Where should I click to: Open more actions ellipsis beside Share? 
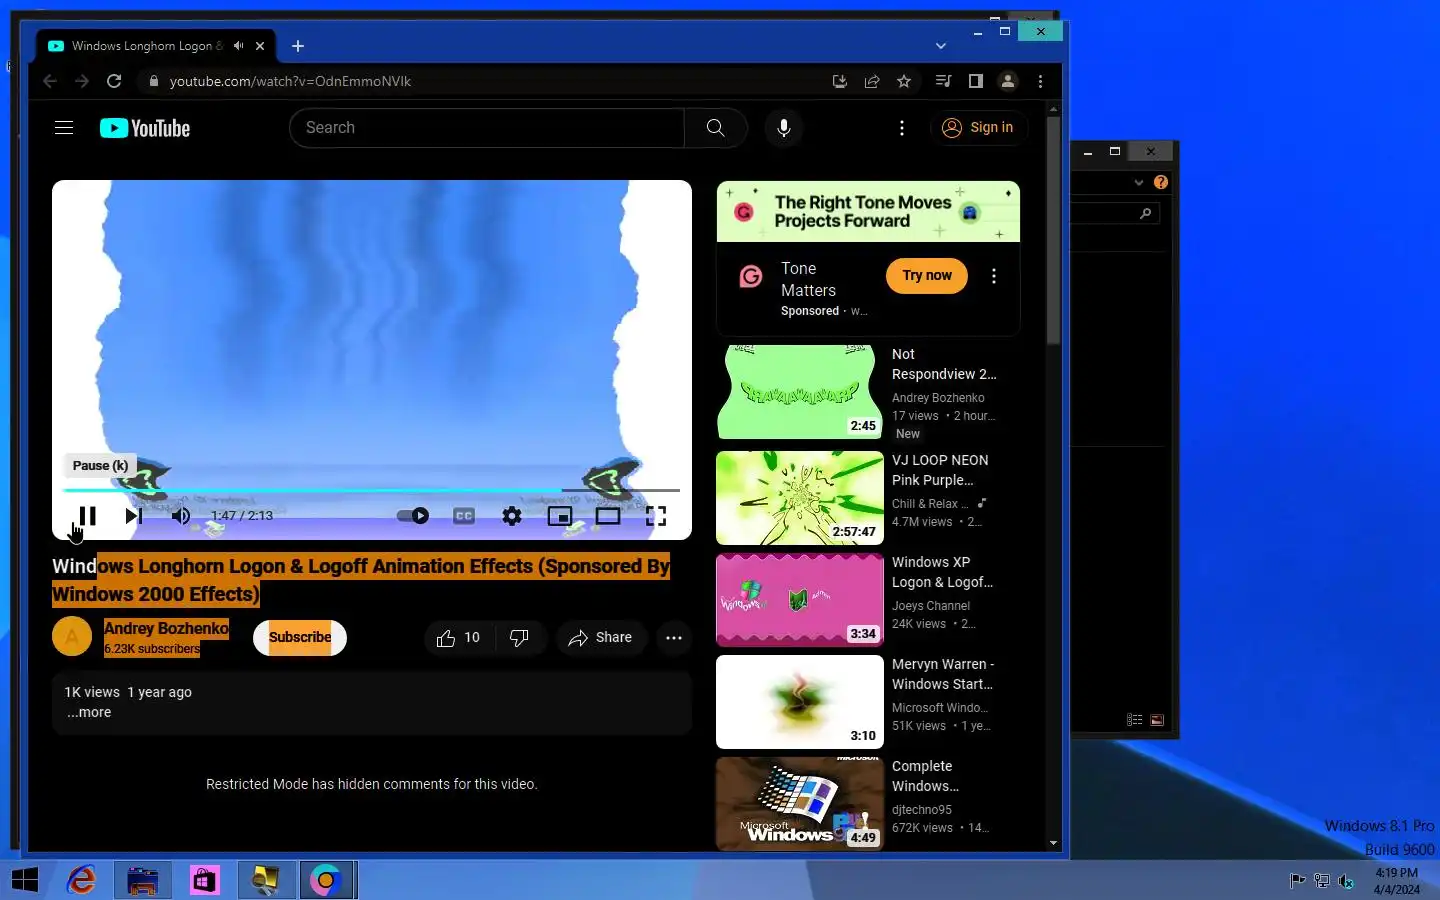click(x=674, y=638)
